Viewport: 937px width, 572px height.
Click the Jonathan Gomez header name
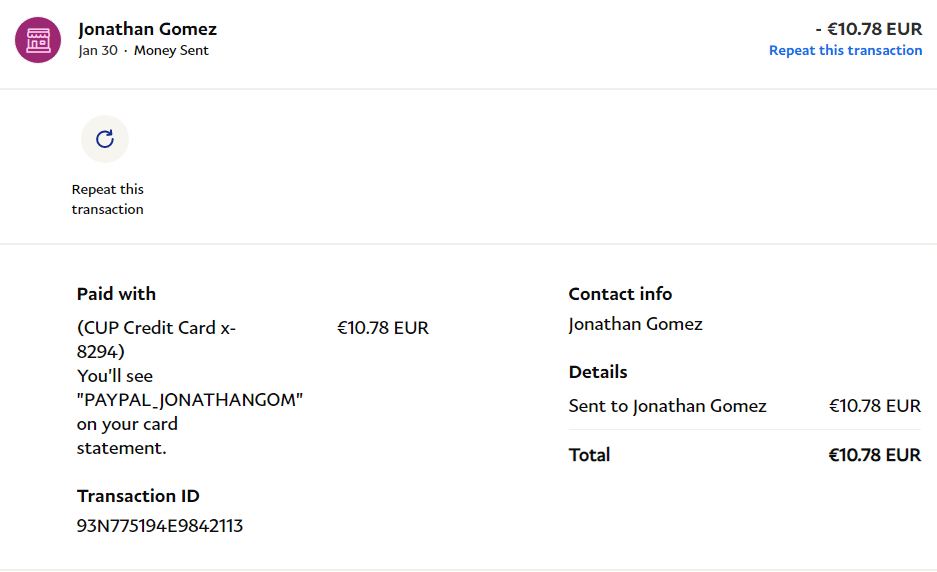(x=147, y=29)
